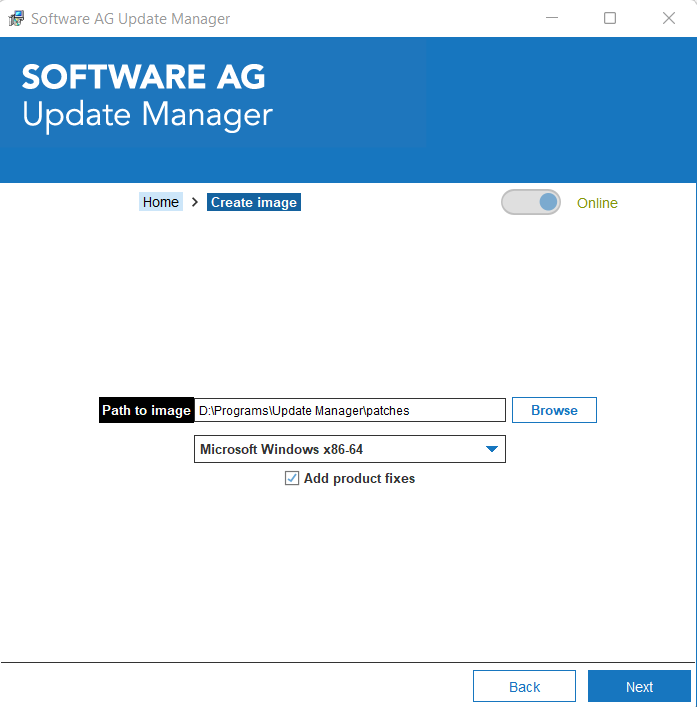Click the Add product fixes label text

coord(359,478)
